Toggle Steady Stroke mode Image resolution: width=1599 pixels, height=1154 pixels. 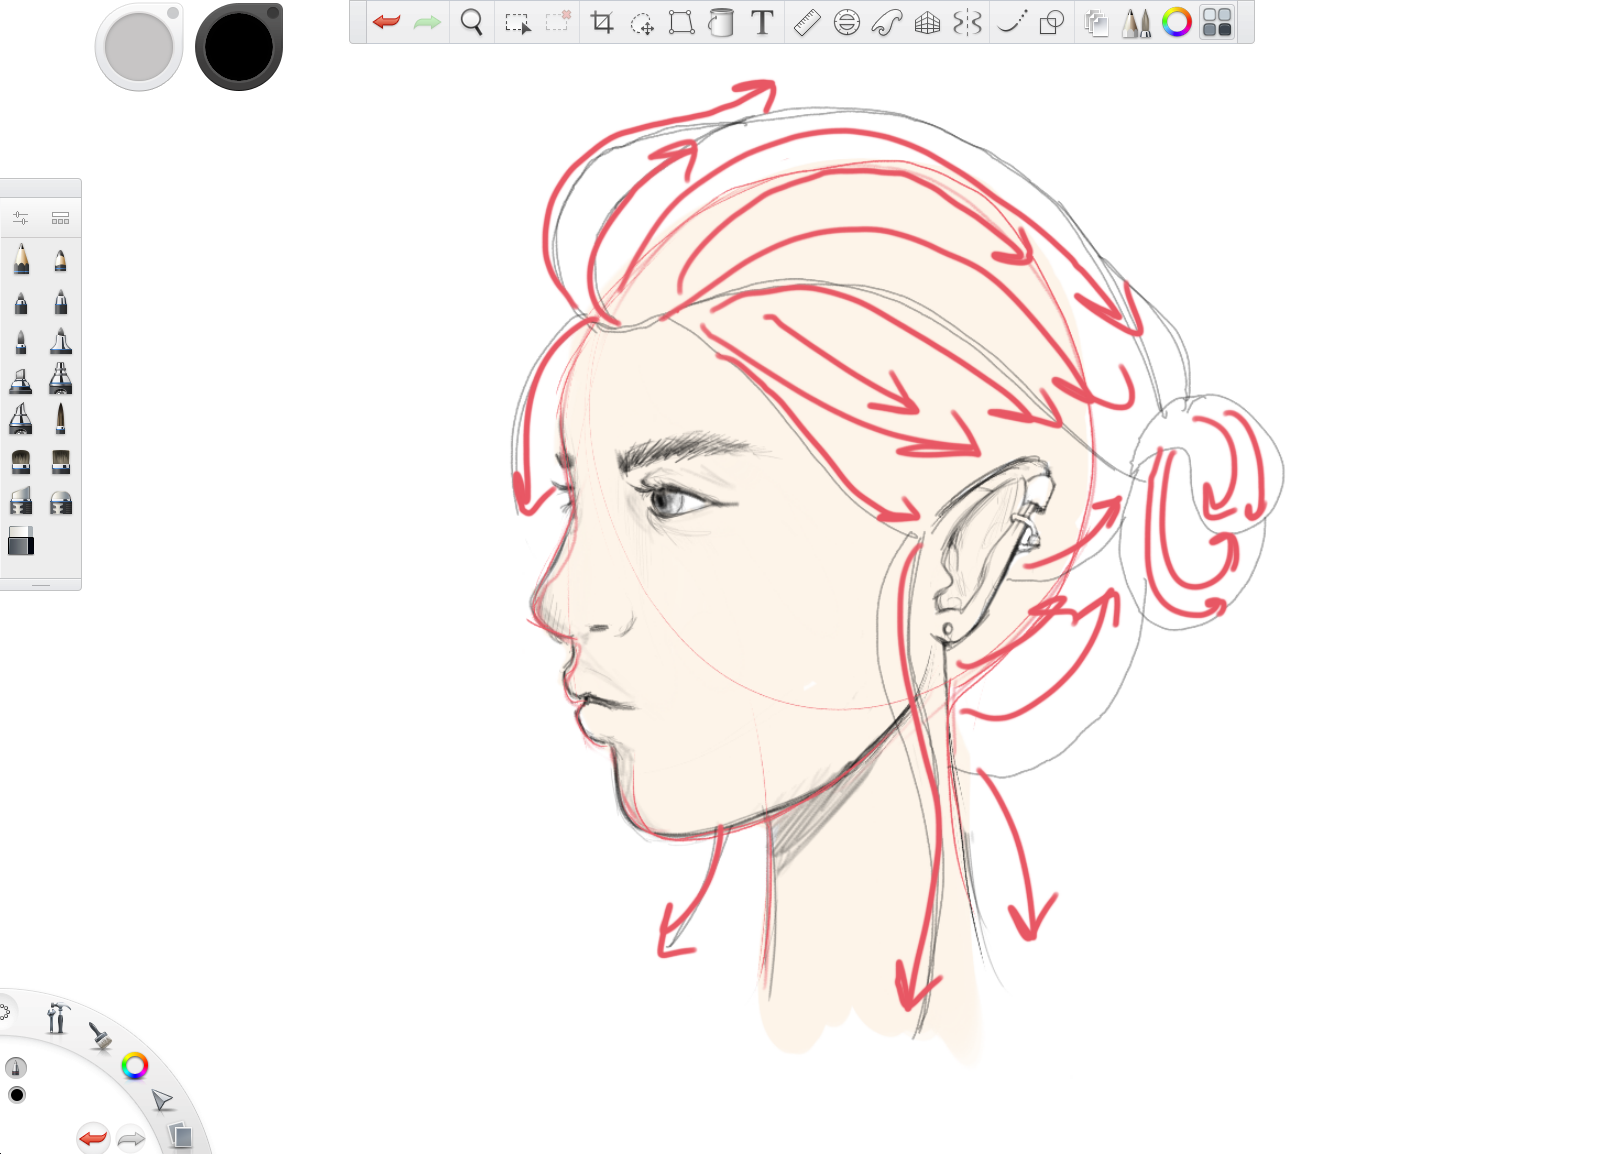1012,22
